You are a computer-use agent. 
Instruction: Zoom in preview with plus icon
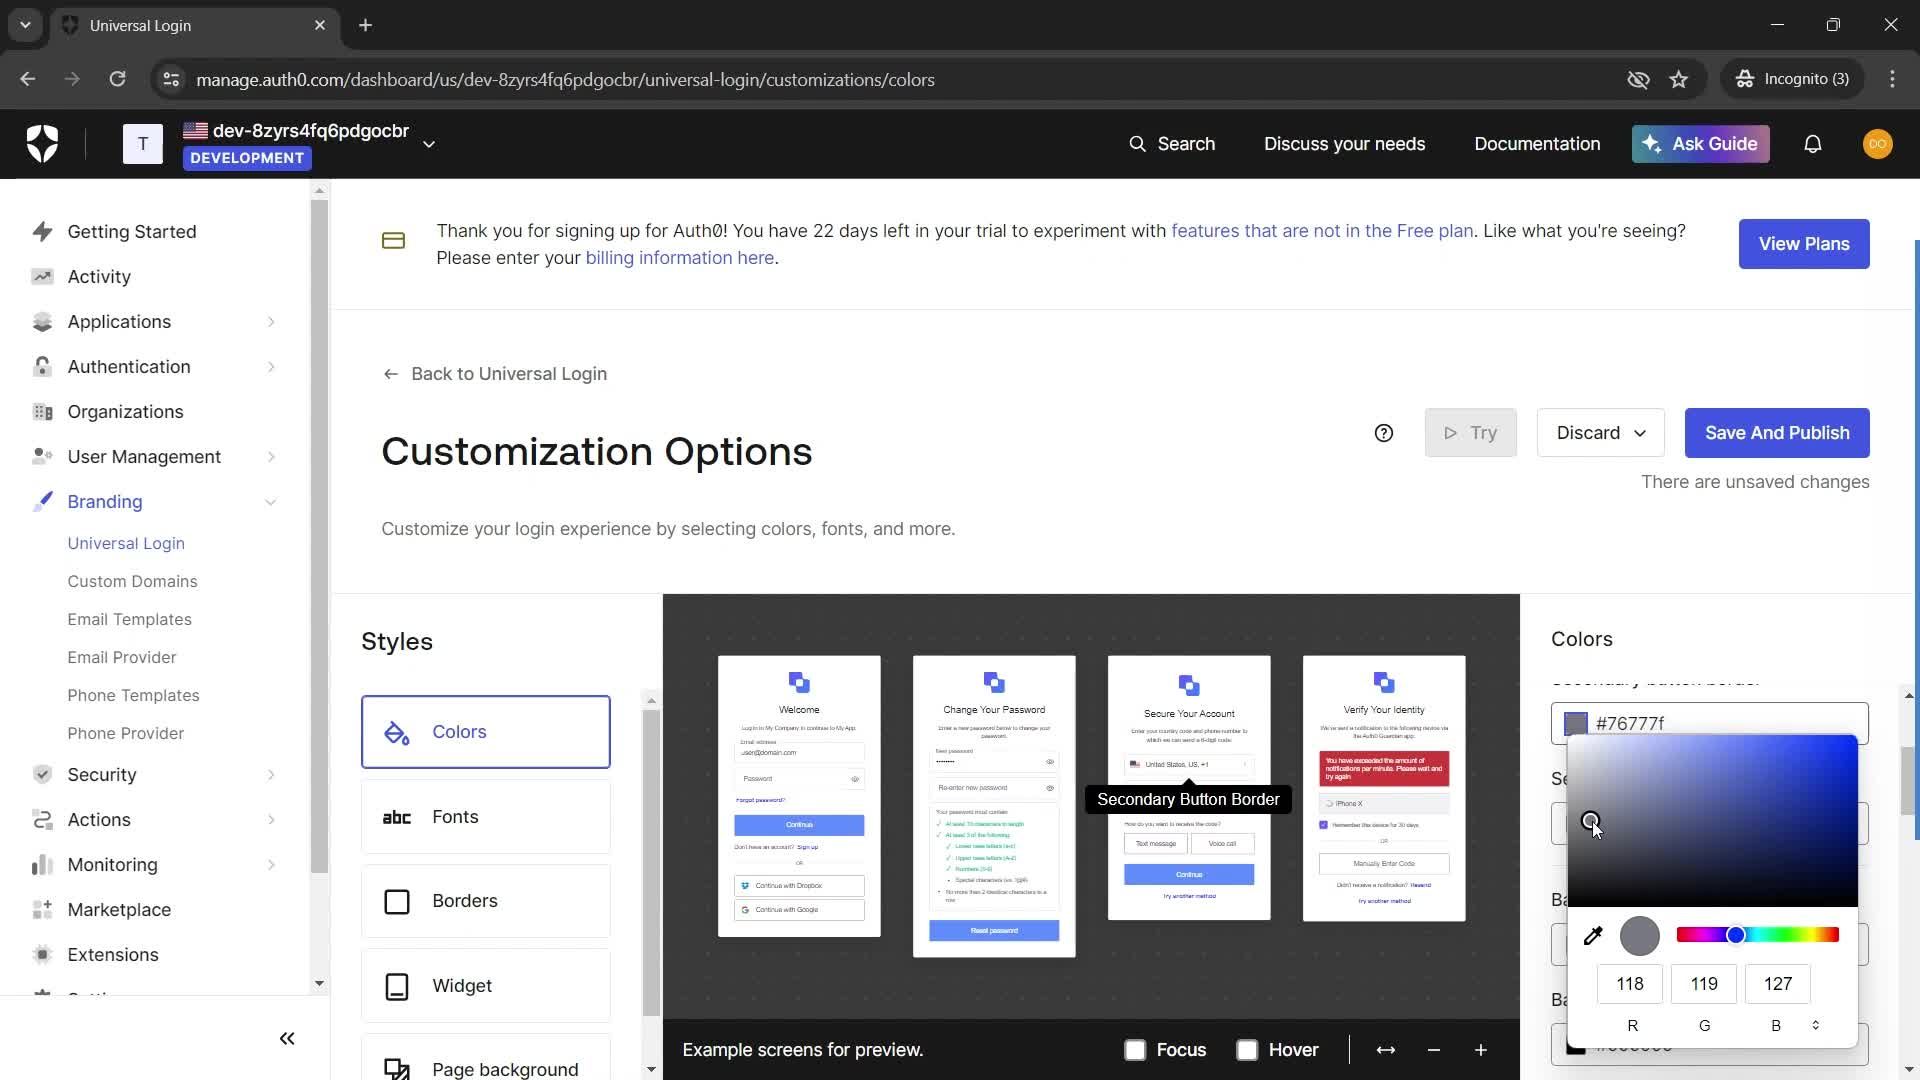1481,1050
